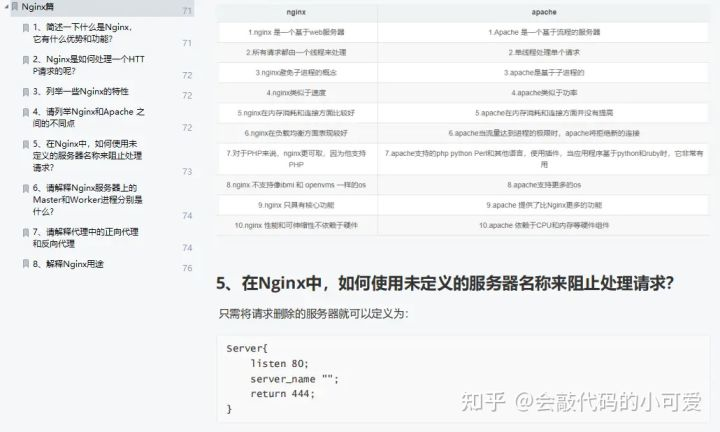
Task: Click cell 7.对于PHP来说，nginx更可取
Action: 296,159
